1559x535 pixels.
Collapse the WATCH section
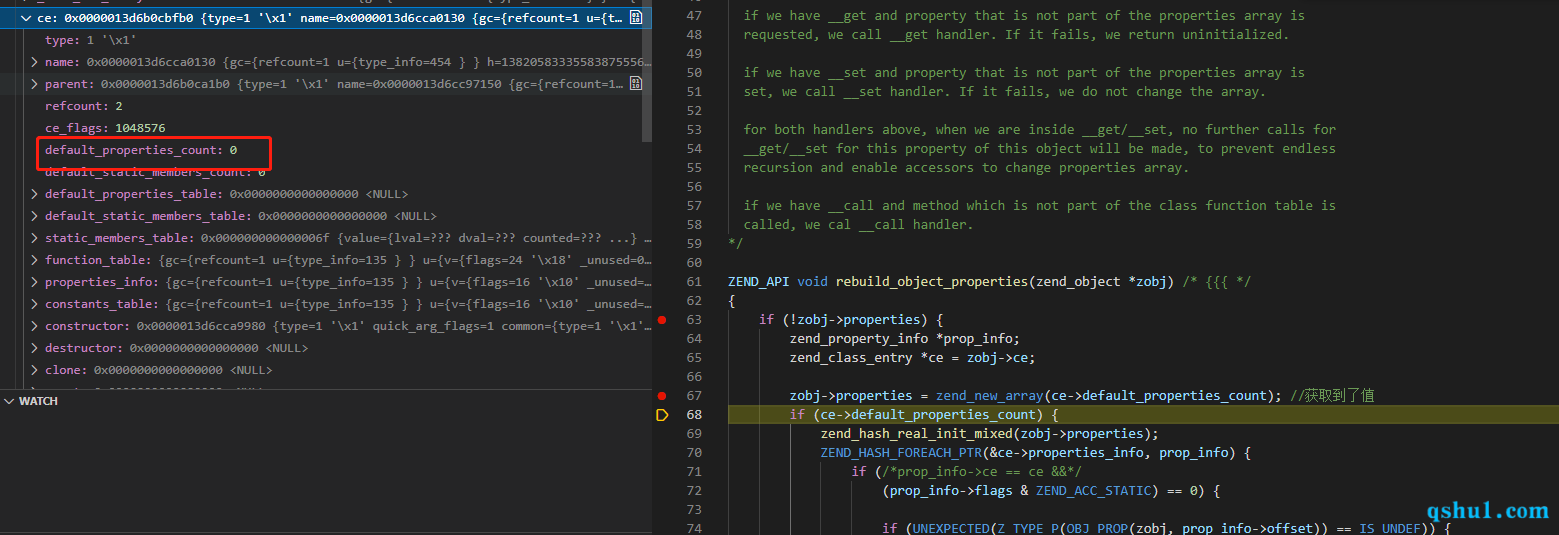coord(9,401)
